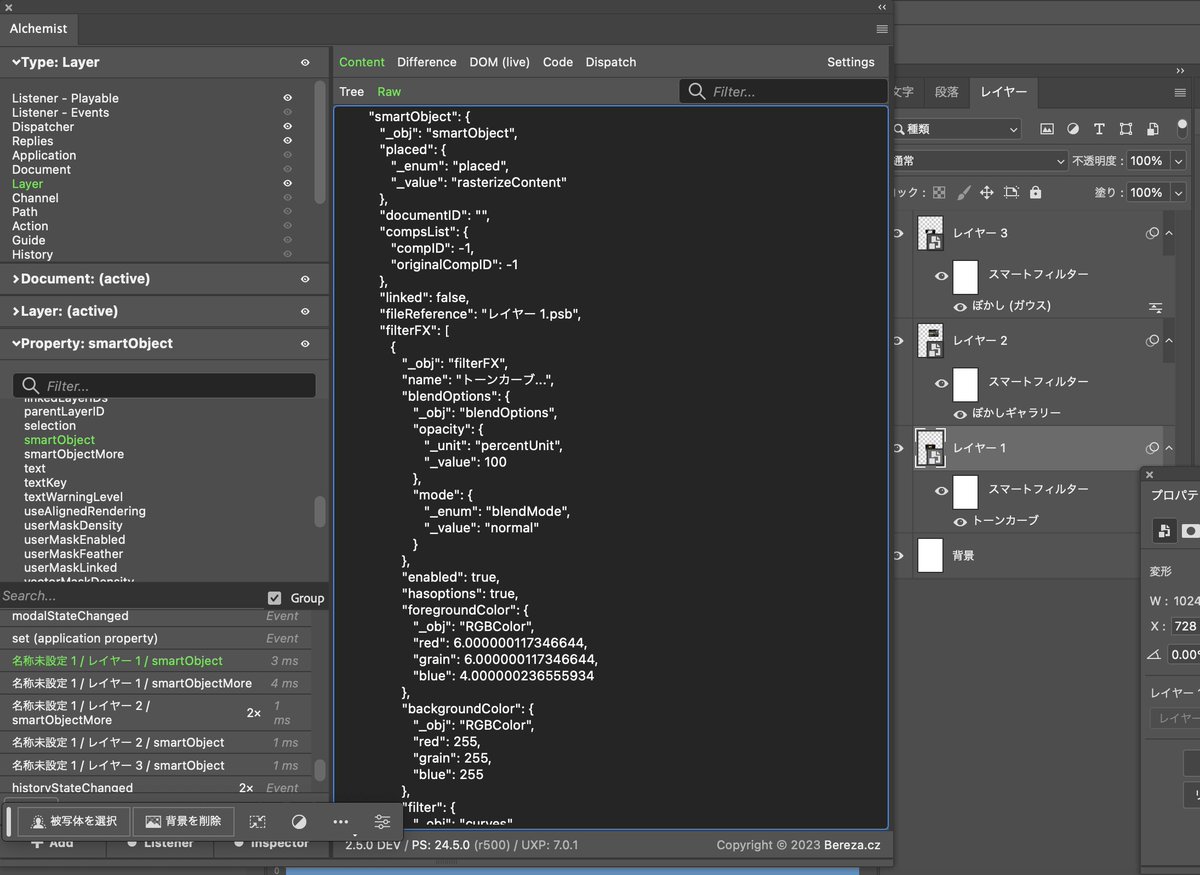Click the lock all padlock icon
This screenshot has width=1200, height=875.
[x=1035, y=192]
